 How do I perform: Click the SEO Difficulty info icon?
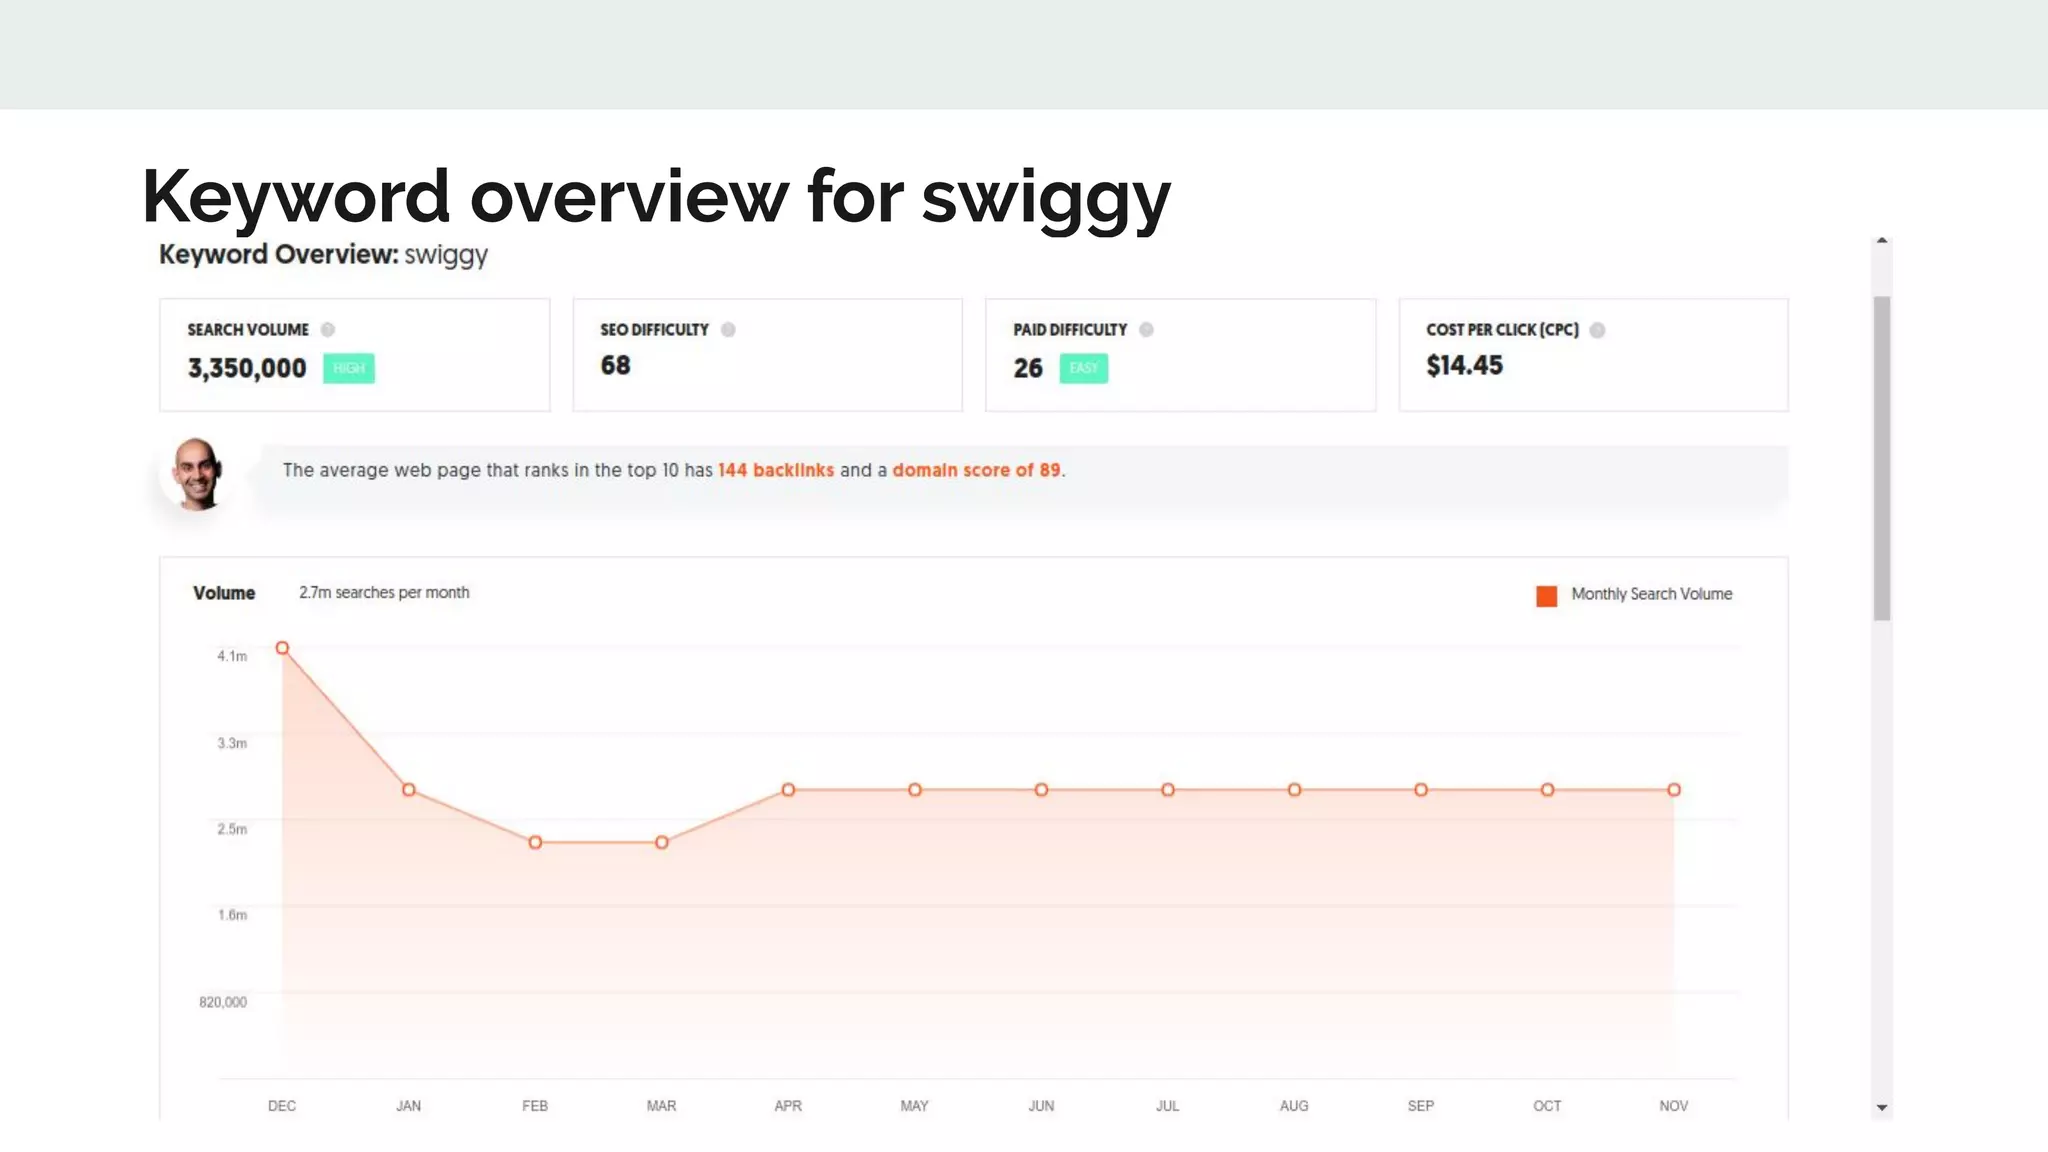point(728,330)
